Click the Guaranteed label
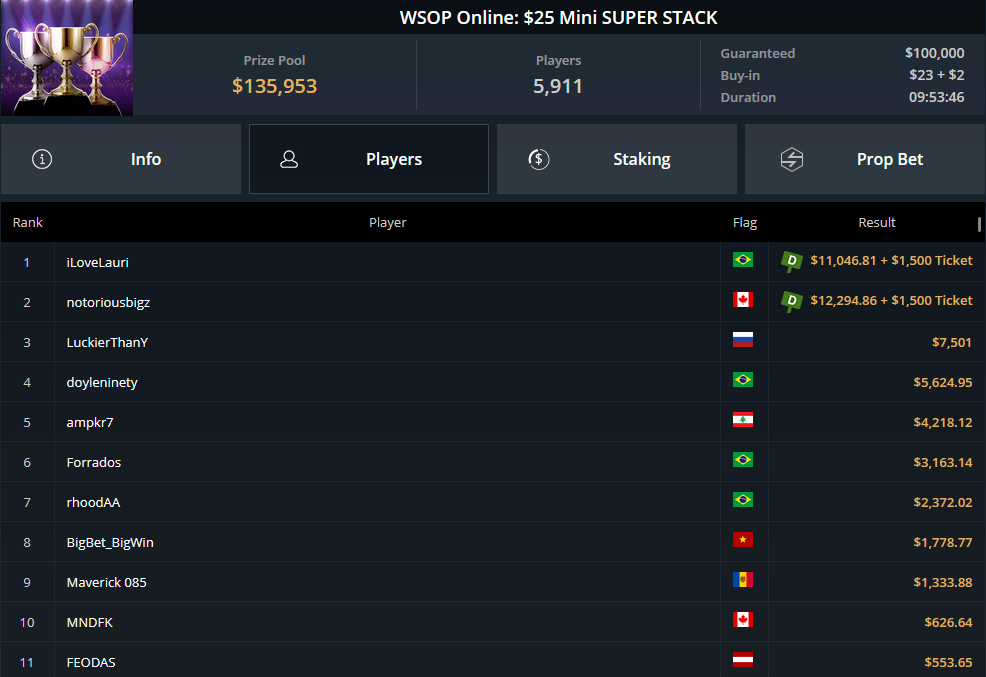Image resolution: width=986 pixels, height=677 pixels. 758,53
